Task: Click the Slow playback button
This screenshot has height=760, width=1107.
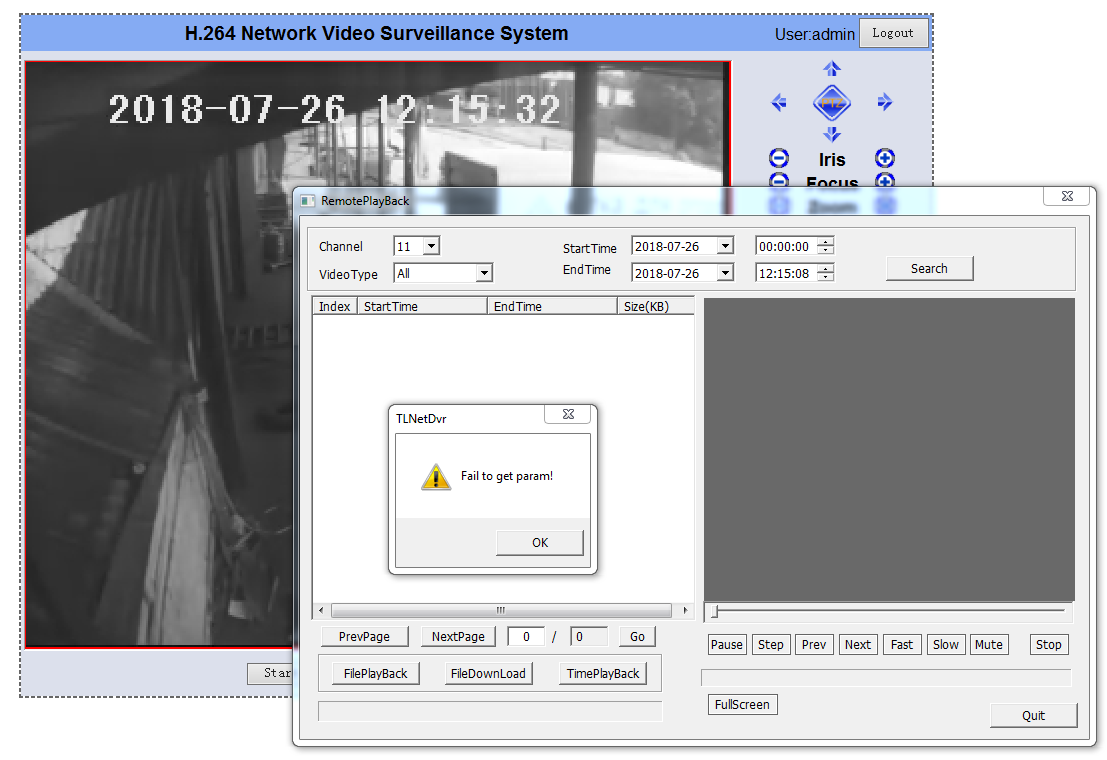Action: pyautogui.click(x=946, y=644)
